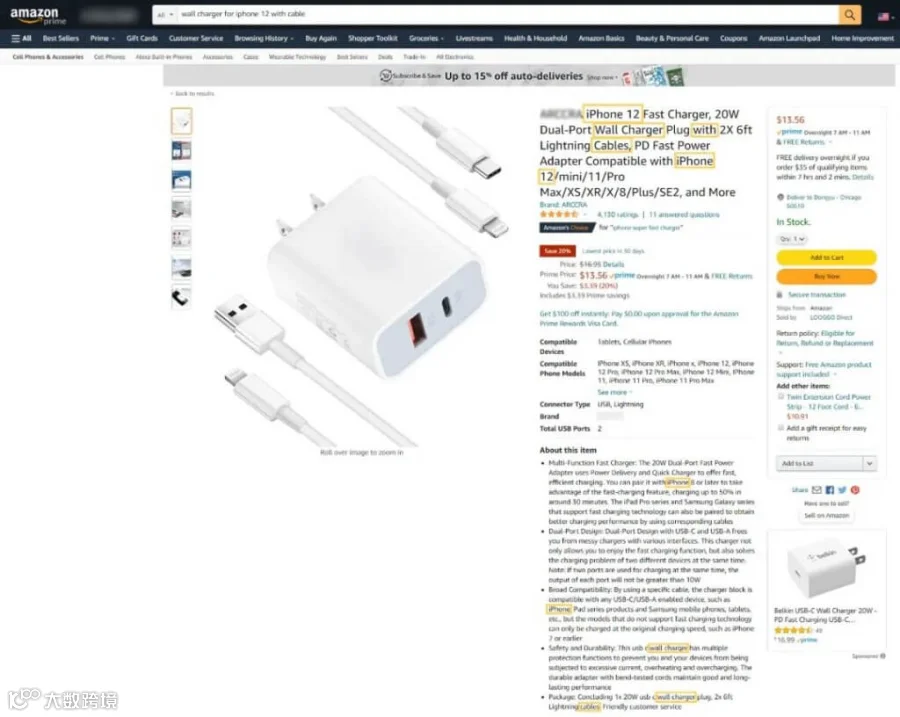Open the search category All dropdown

click(165, 14)
